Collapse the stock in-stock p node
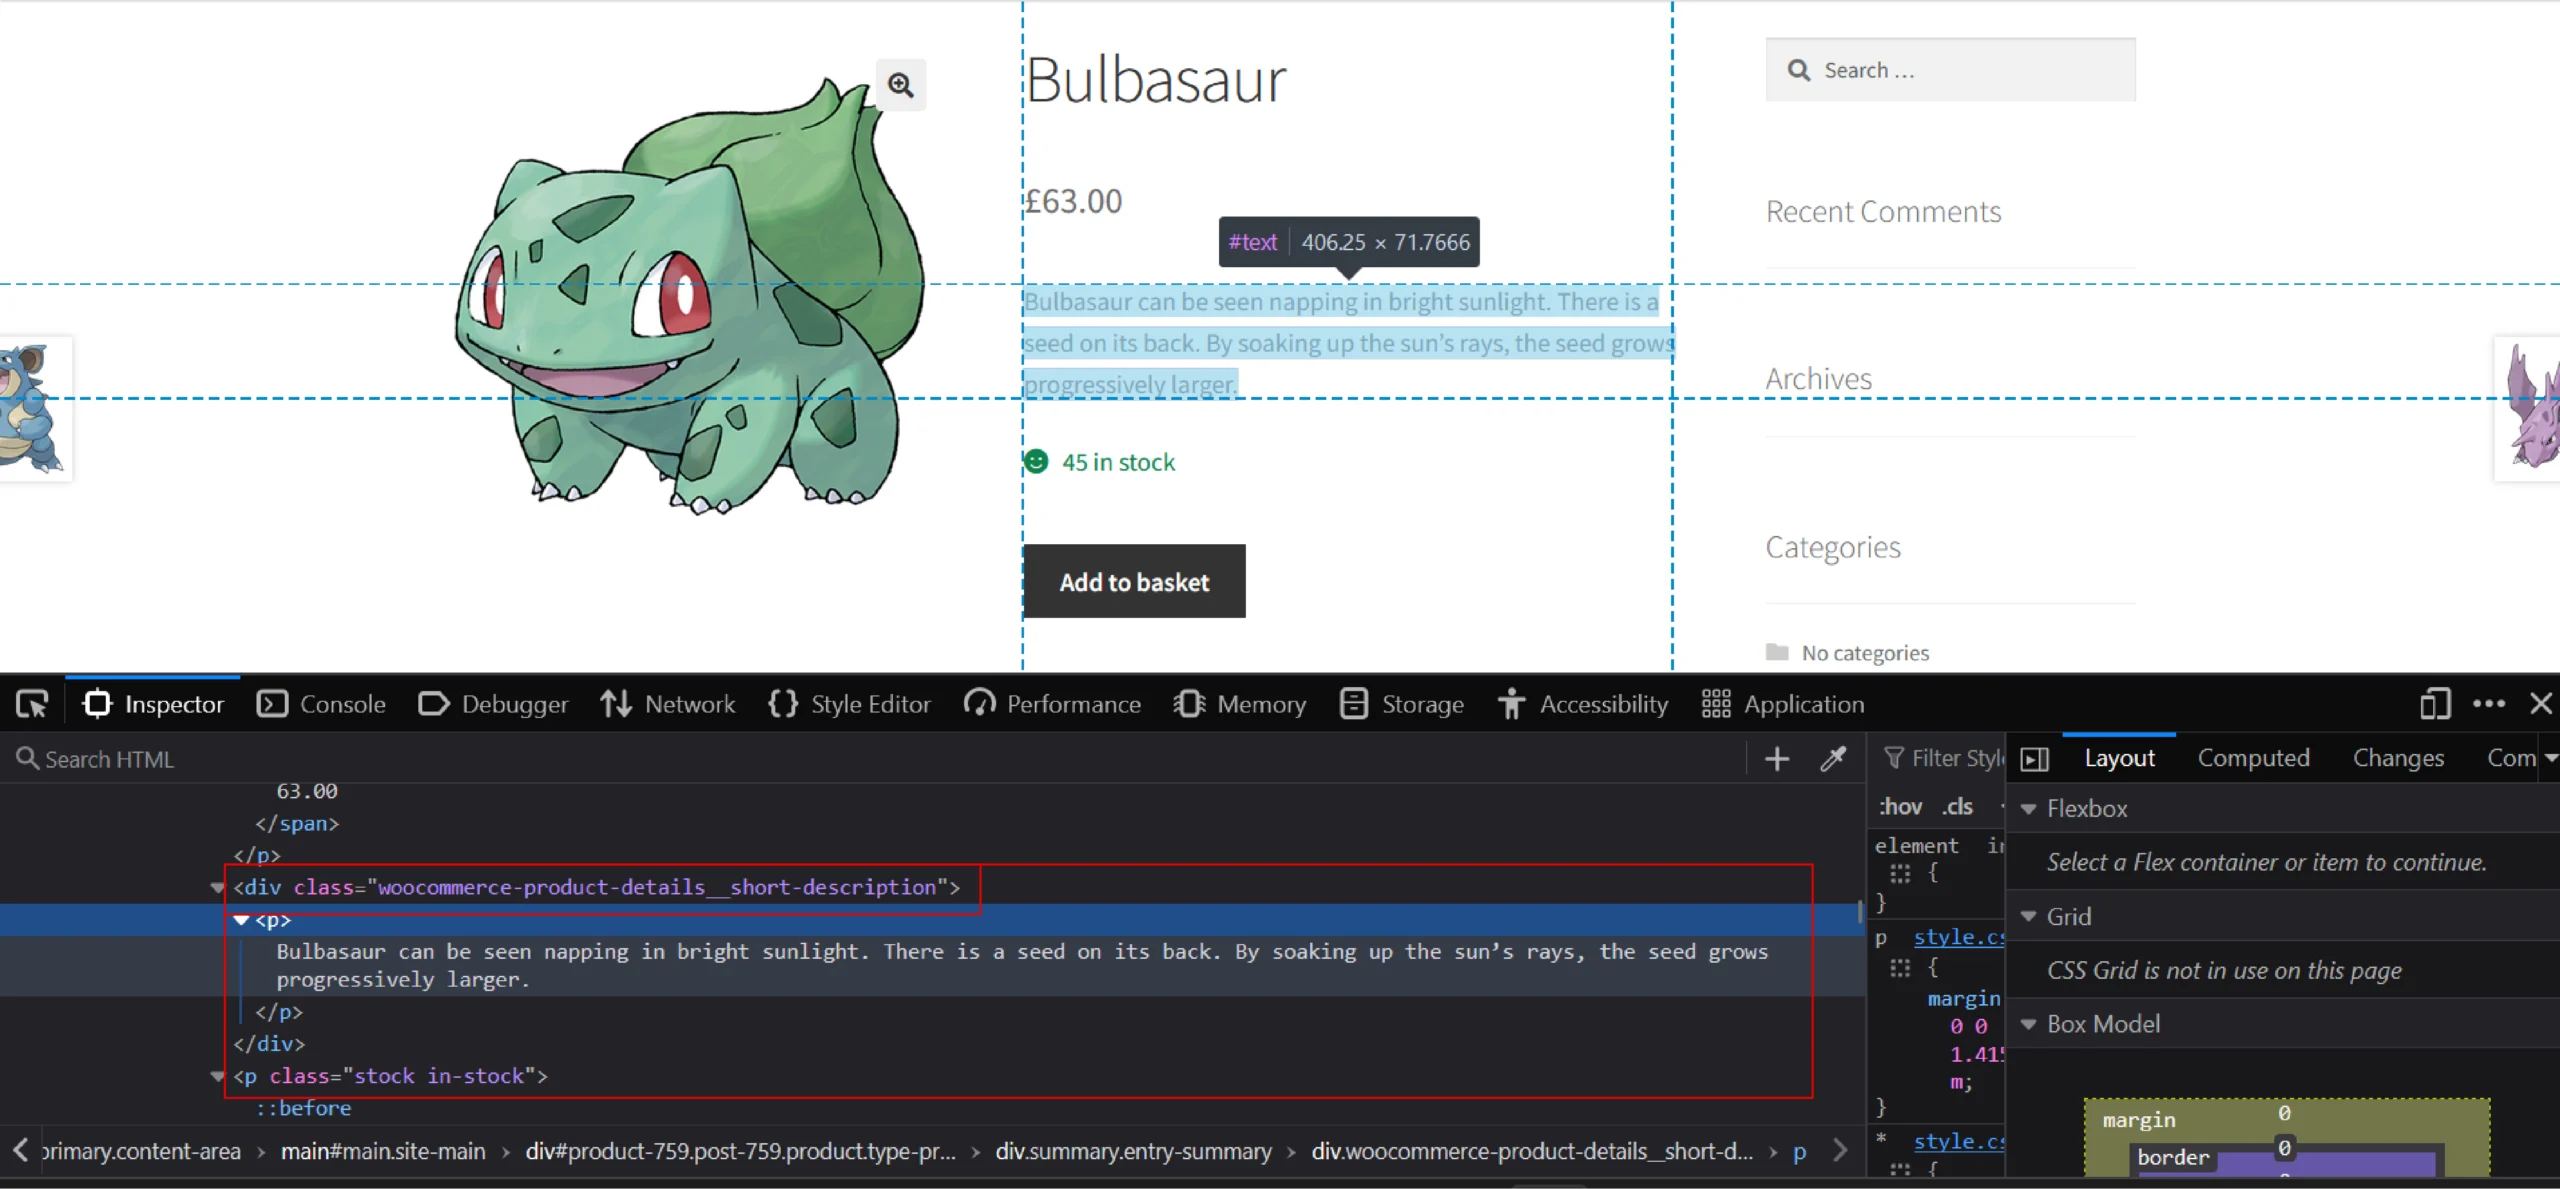The image size is (2560, 1189). (x=217, y=1077)
